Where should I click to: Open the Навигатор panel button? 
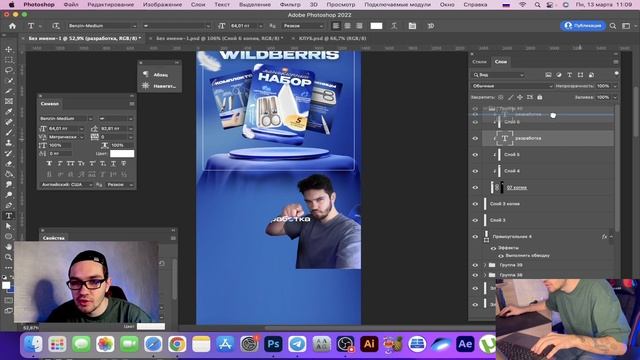[x=160, y=86]
